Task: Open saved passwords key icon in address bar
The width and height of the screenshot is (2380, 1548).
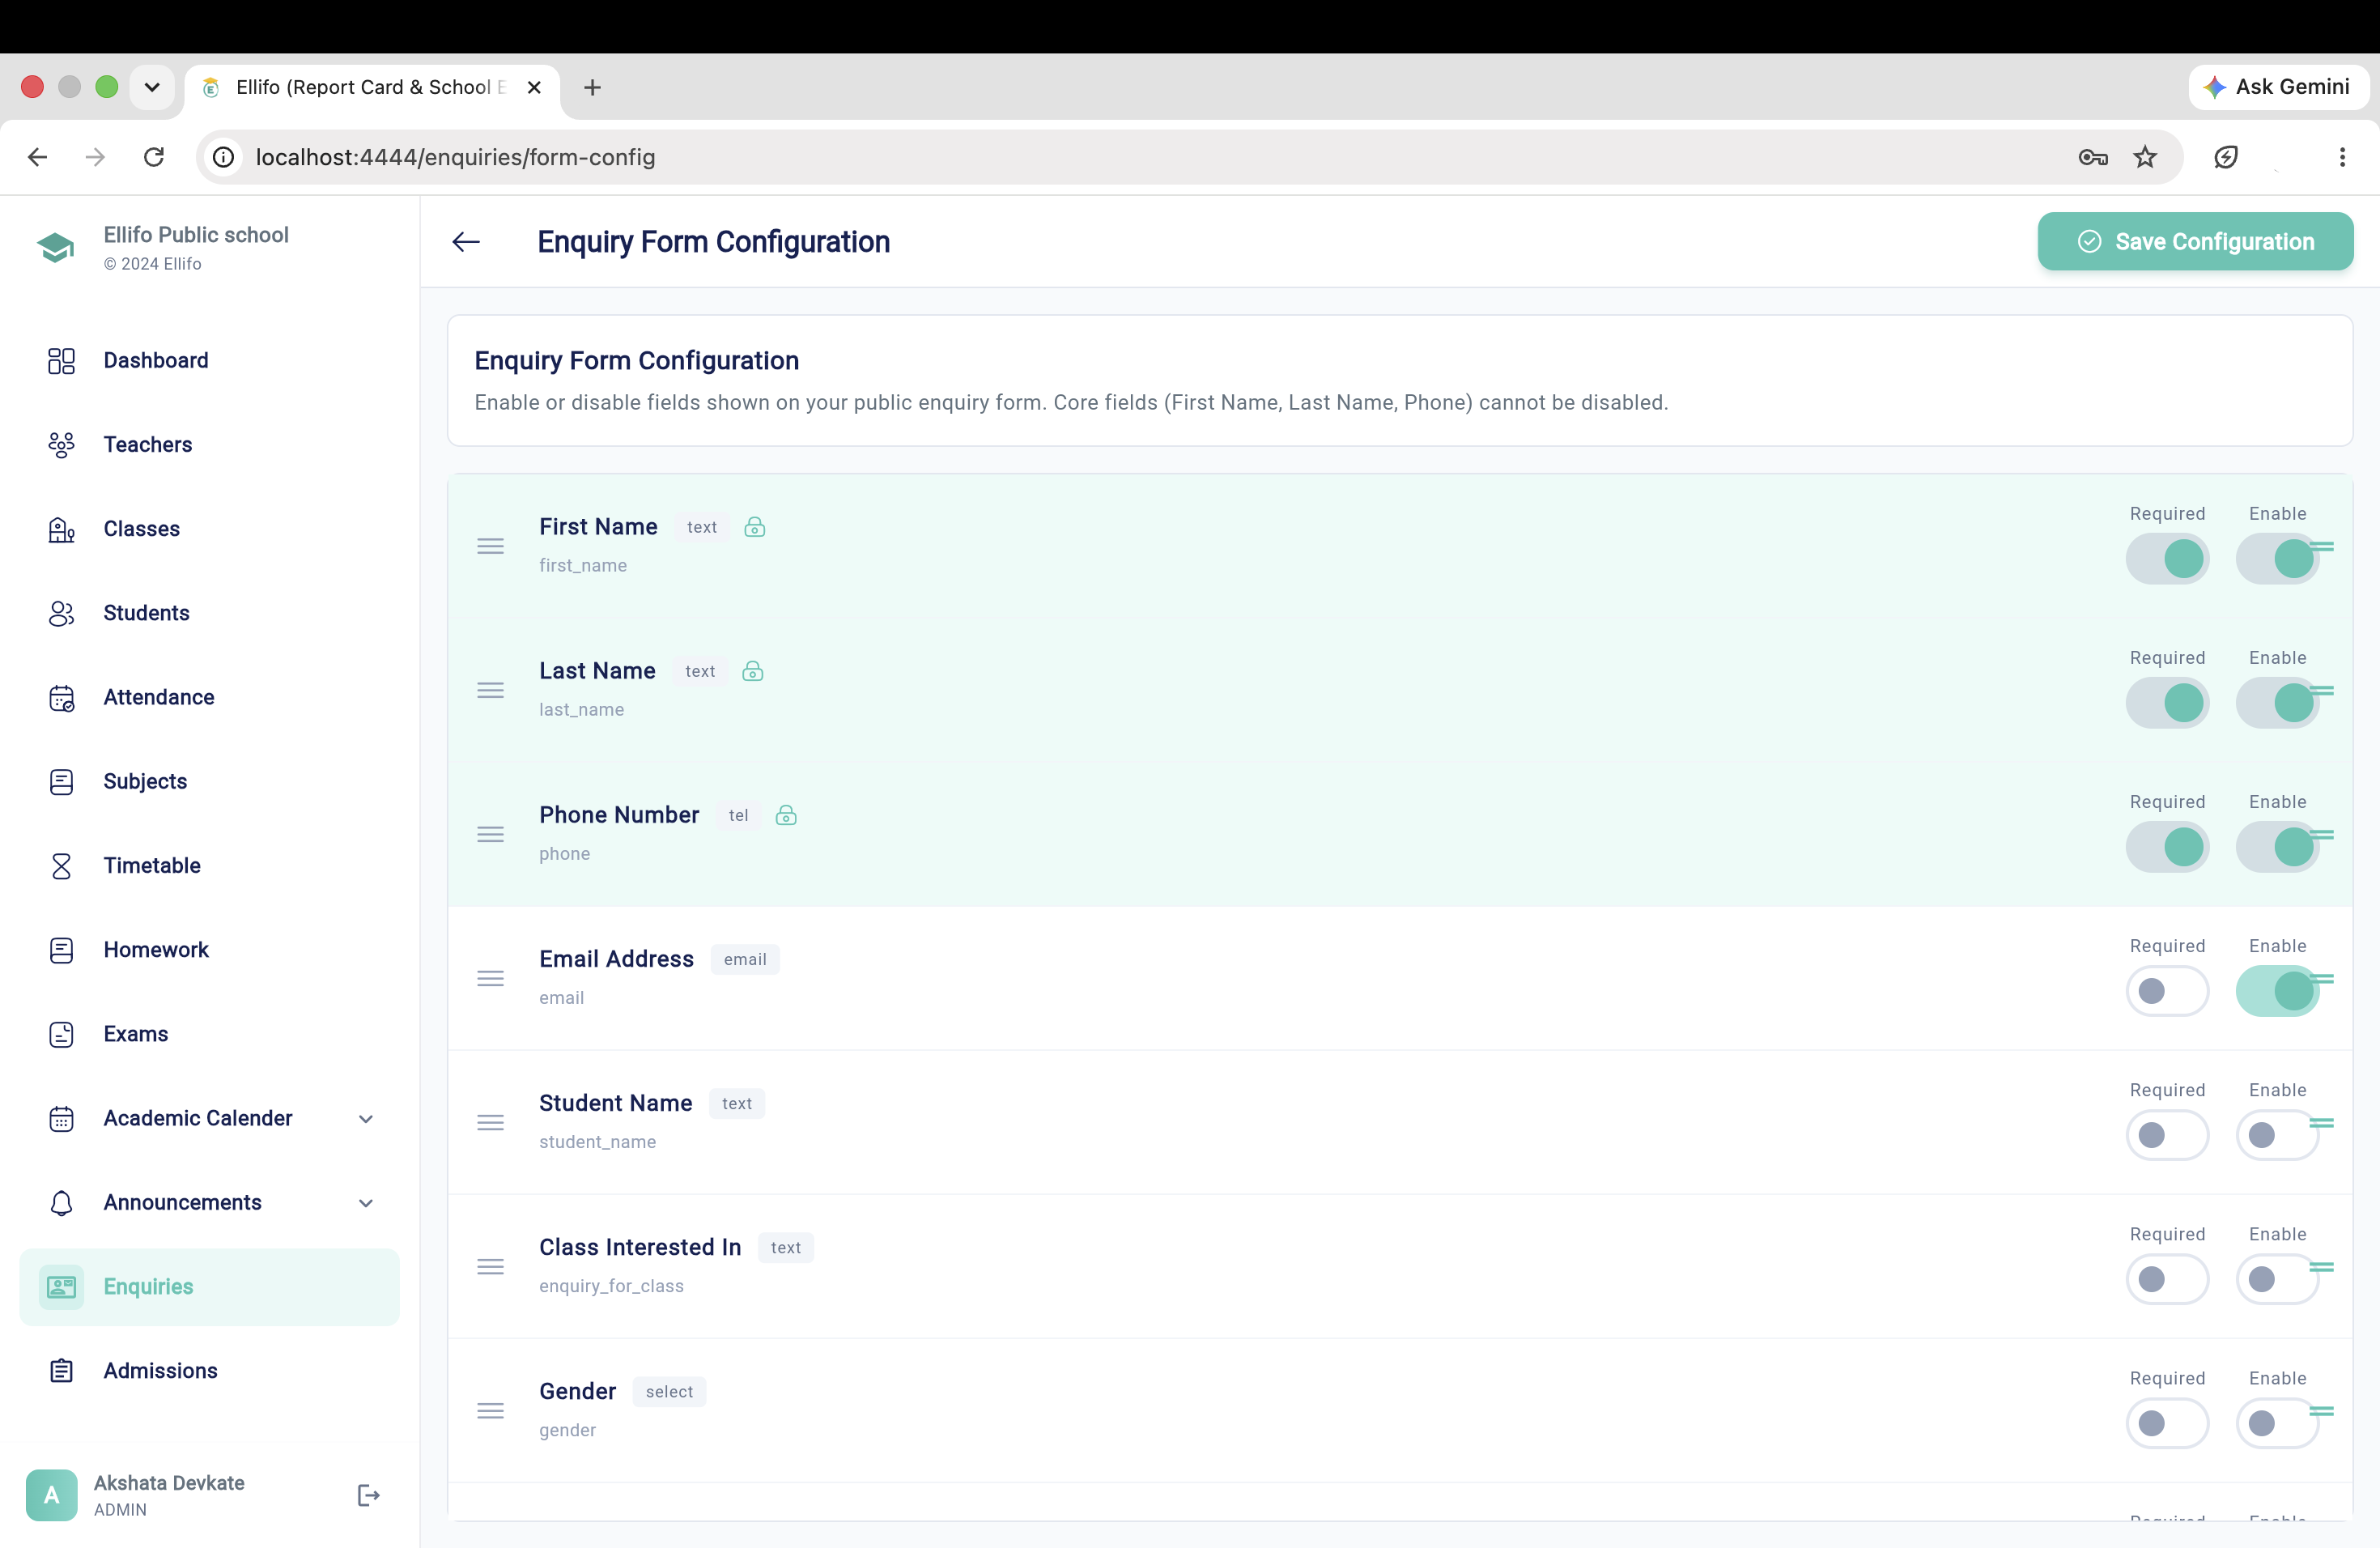Action: pyautogui.click(x=2093, y=157)
